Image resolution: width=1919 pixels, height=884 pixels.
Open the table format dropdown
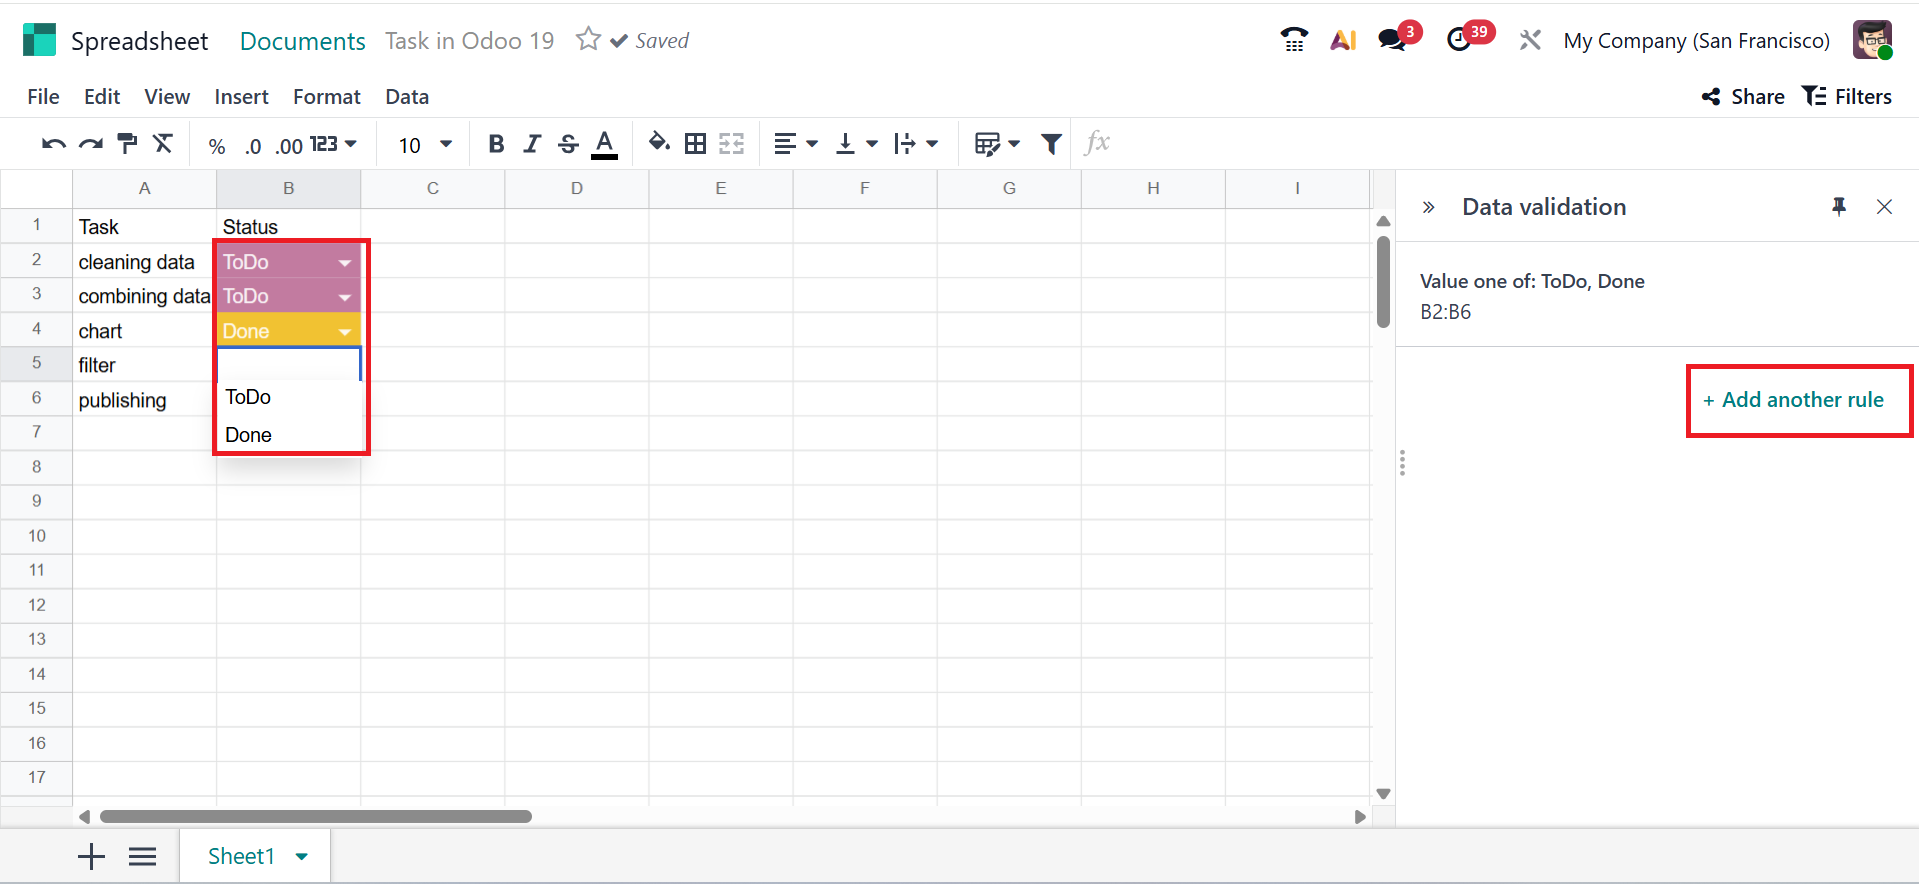pyautogui.click(x=997, y=144)
